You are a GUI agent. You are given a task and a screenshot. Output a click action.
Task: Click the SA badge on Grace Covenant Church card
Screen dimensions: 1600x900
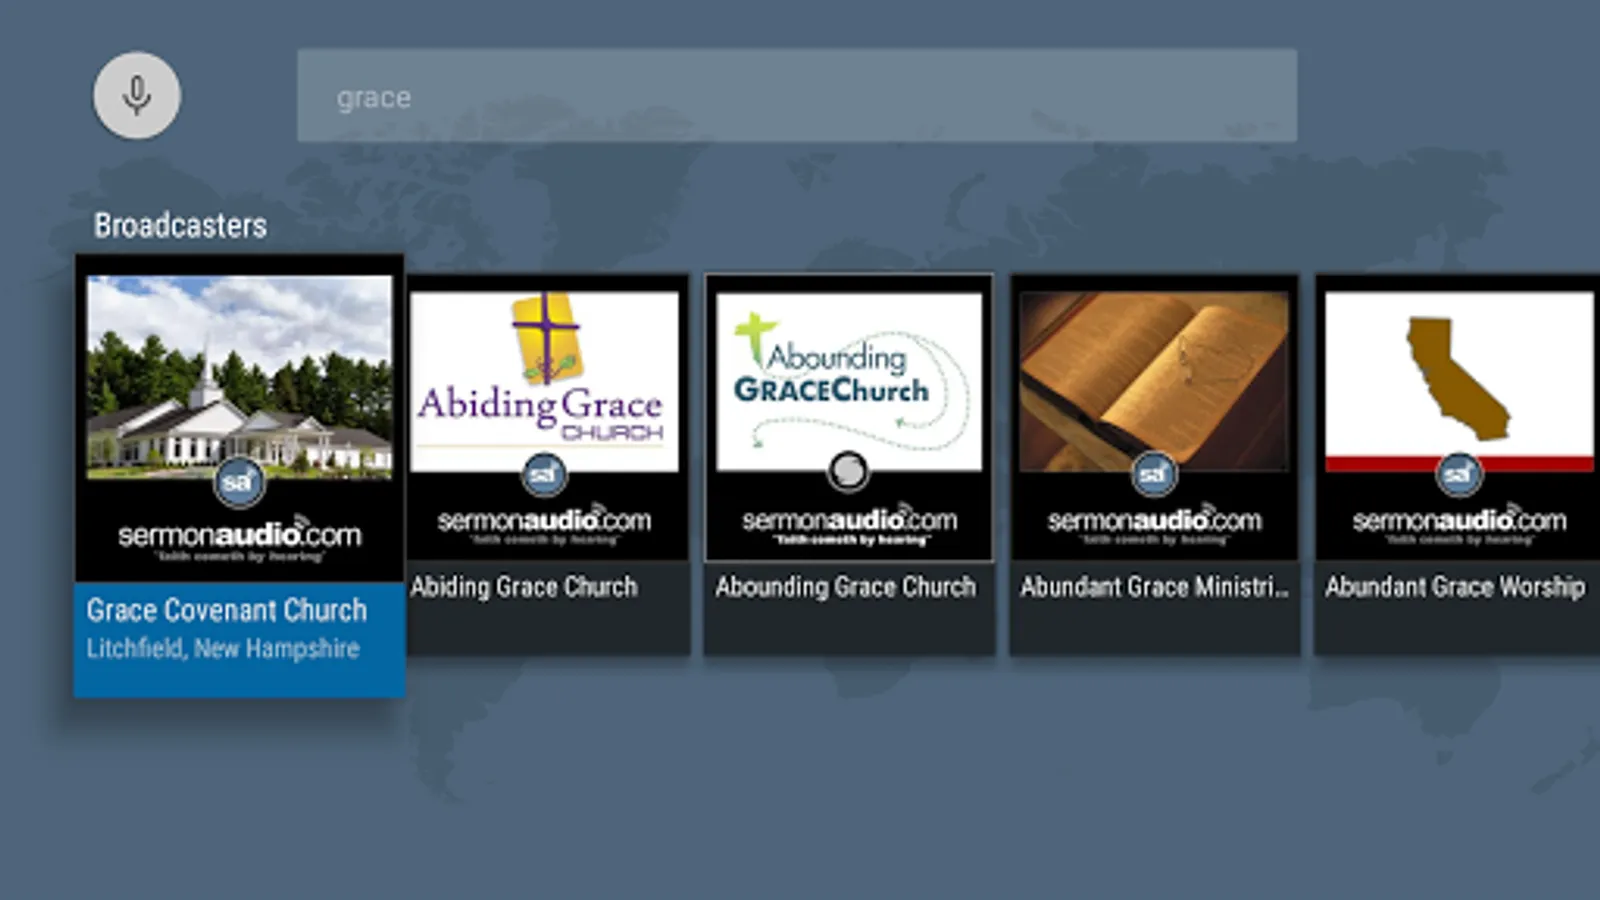tap(239, 483)
